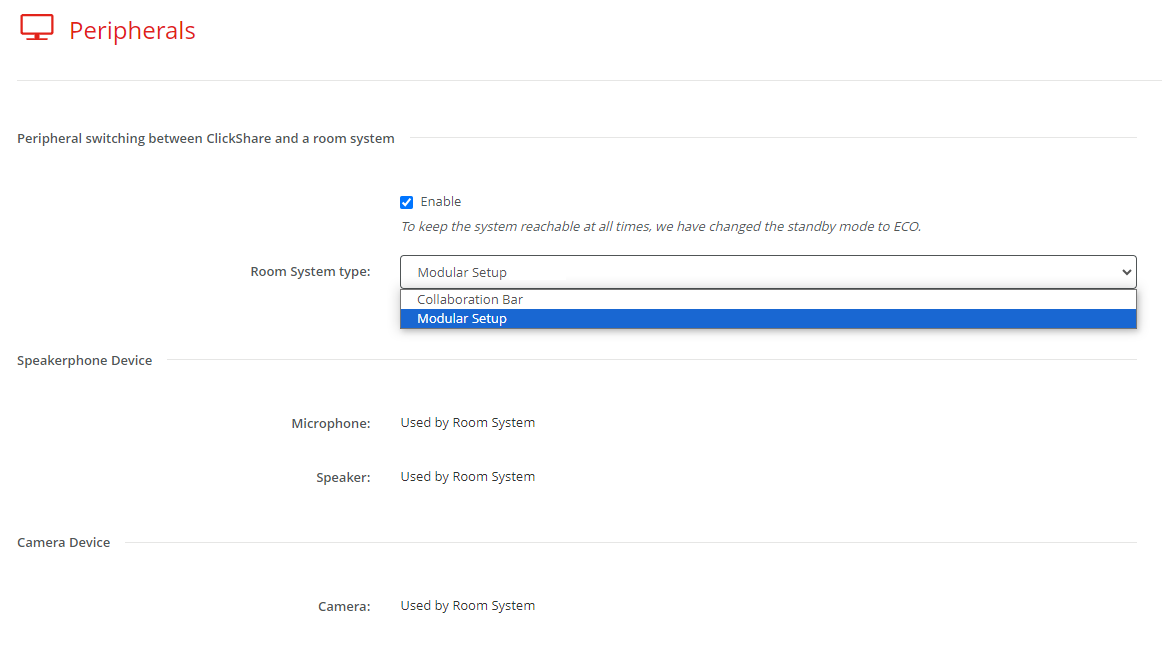Viewport: 1162px width, 649px height.
Task: Click the Enable label text
Action: [x=440, y=202]
